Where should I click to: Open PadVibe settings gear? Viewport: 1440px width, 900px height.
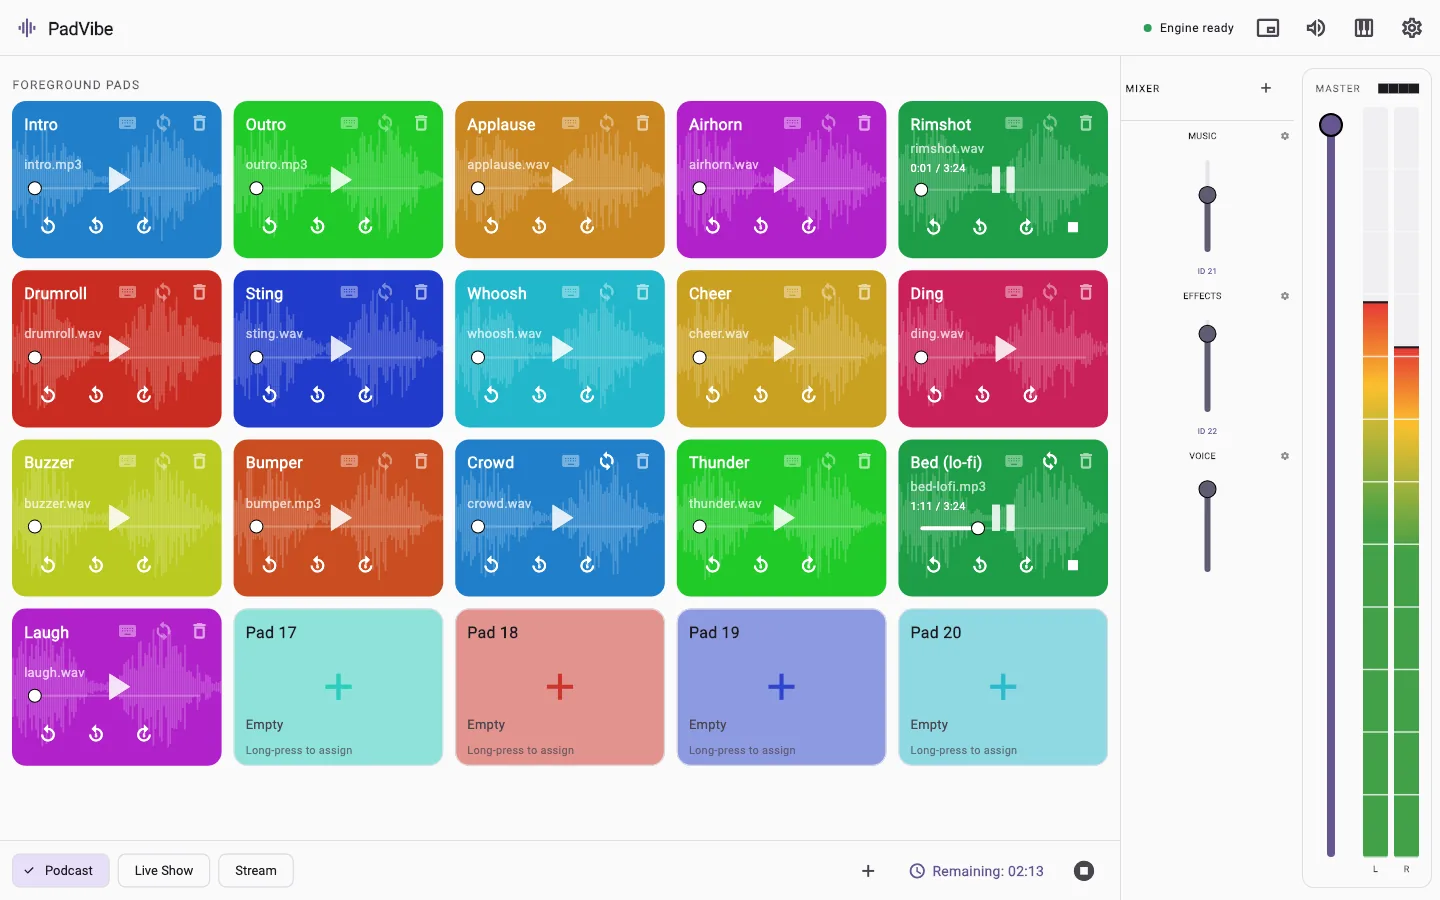tap(1412, 28)
